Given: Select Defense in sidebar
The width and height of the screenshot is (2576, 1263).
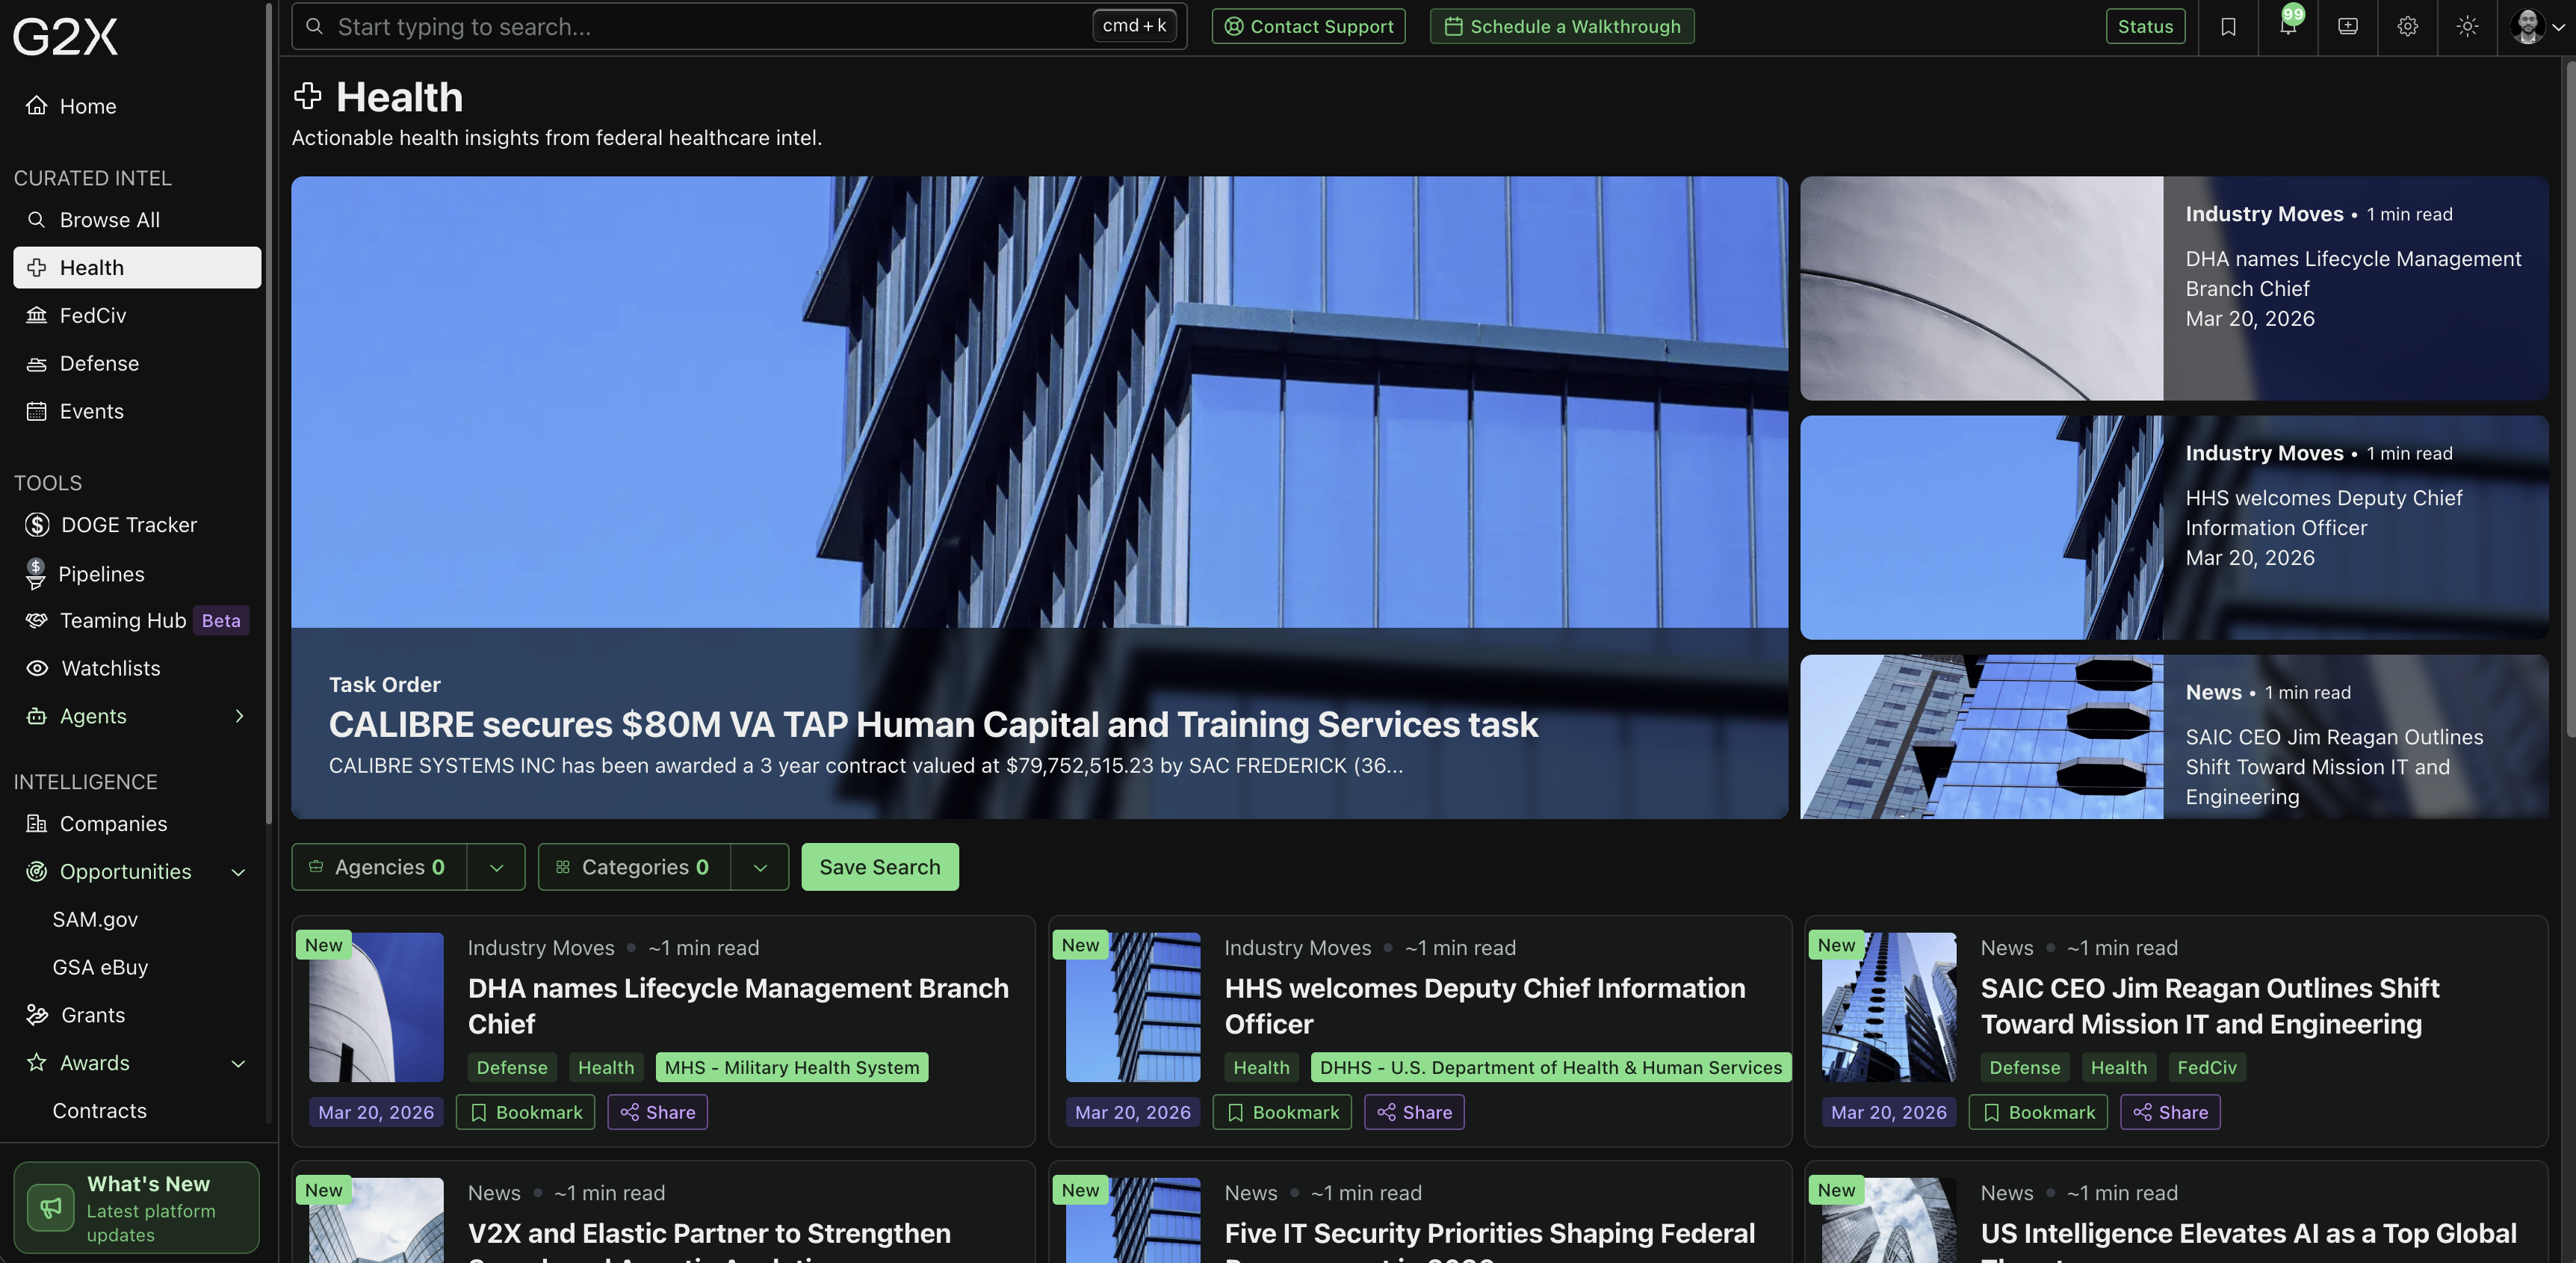Looking at the screenshot, I should click(x=137, y=364).
